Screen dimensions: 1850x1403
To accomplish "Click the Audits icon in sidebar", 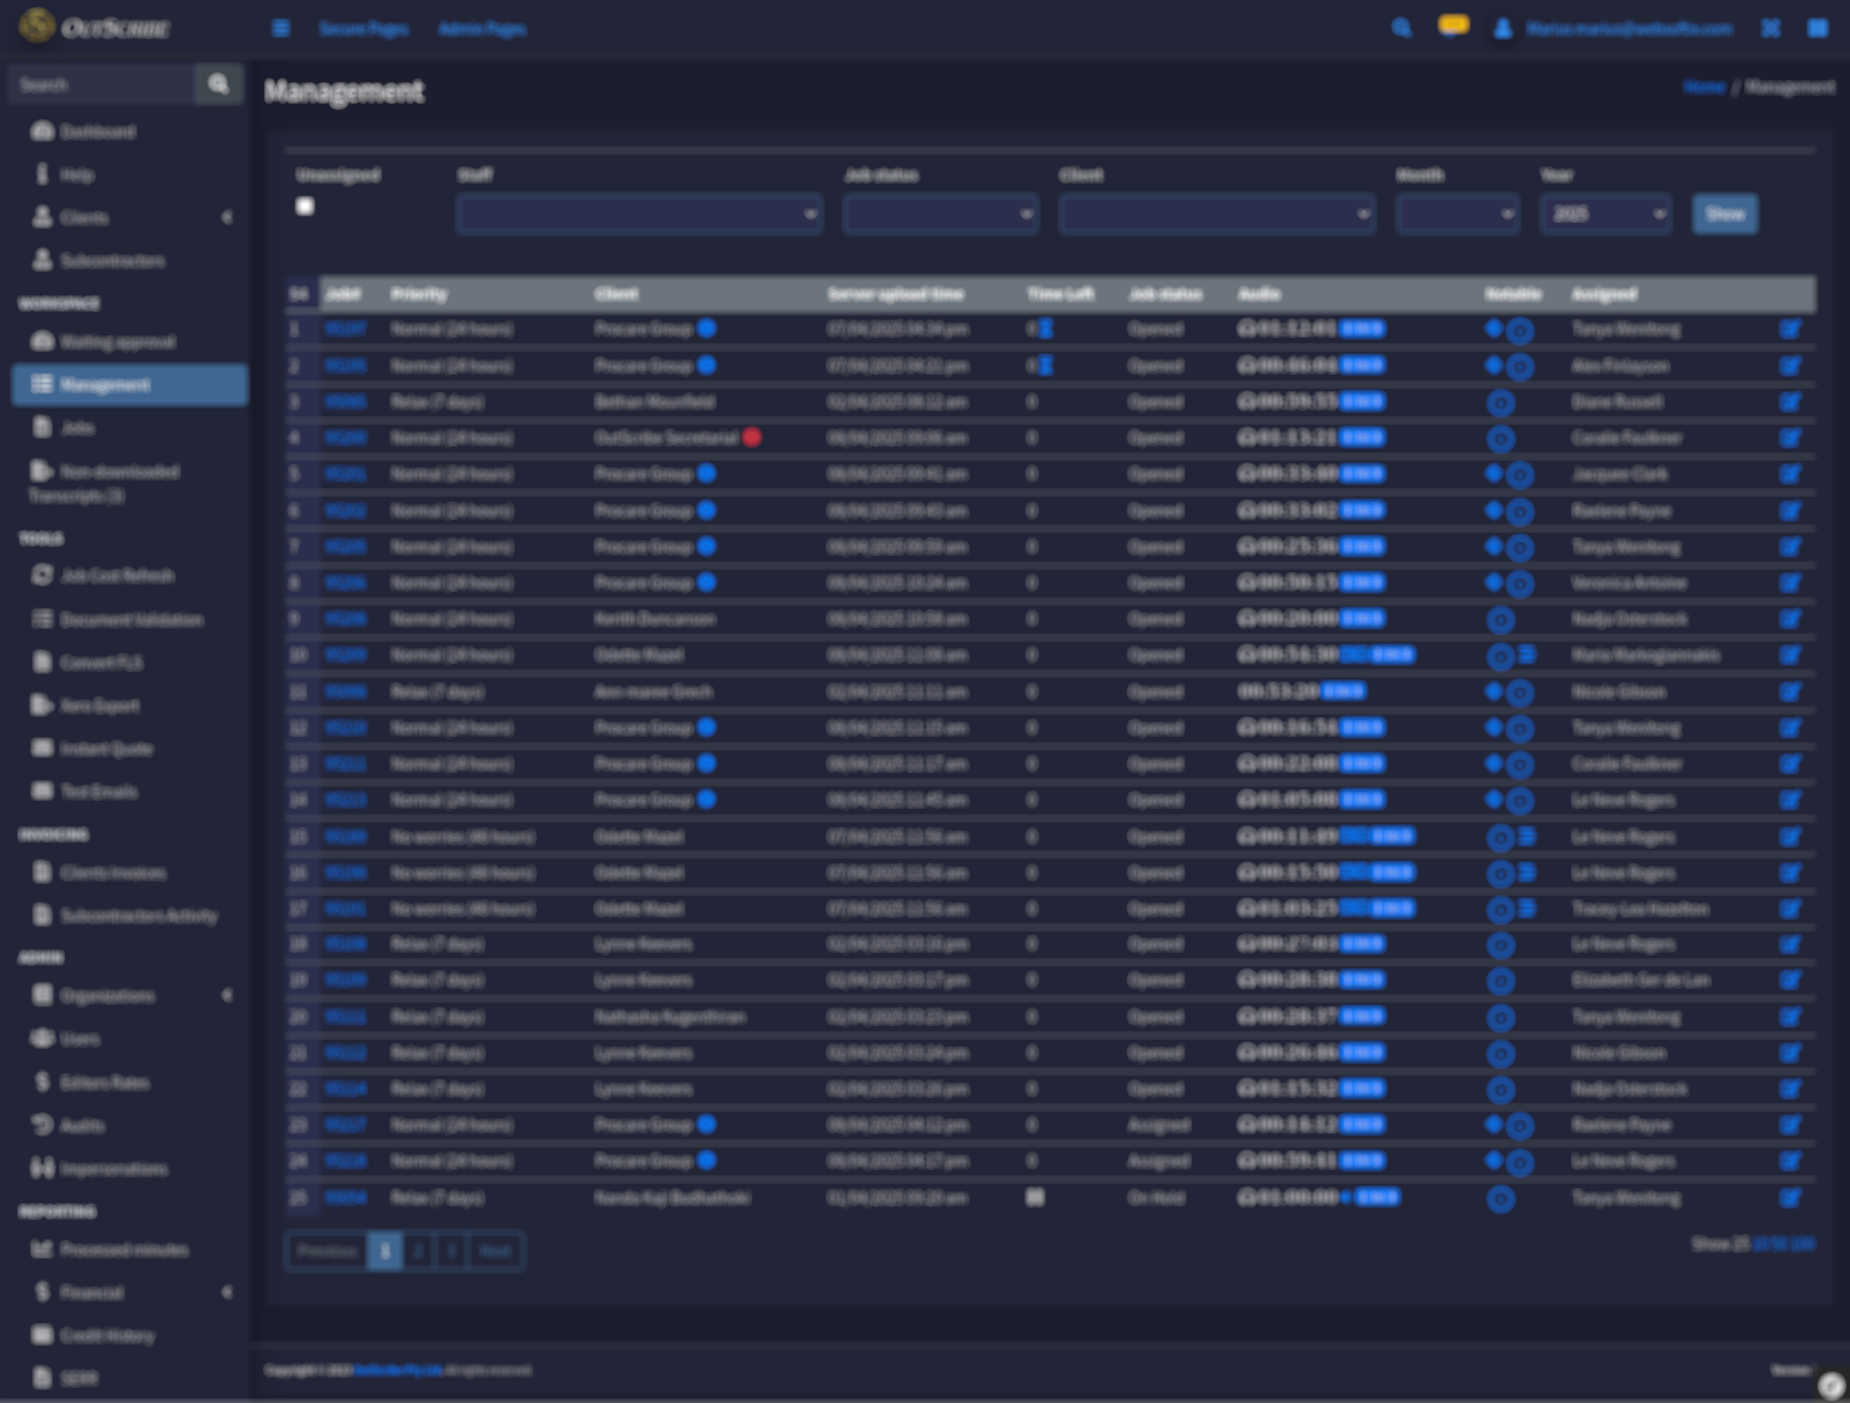I will click(x=42, y=1125).
